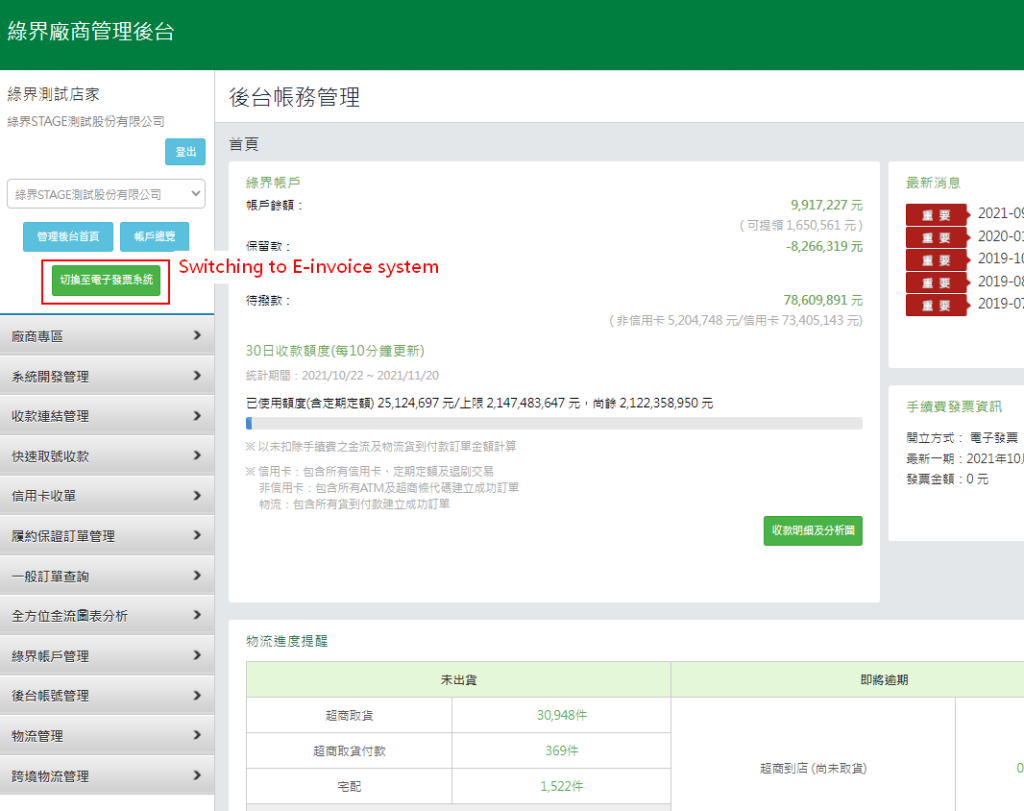The height and width of the screenshot is (811, 1024).
Task: Click the arrow icon on 跨境物流管理
Action: pos(199,774)
